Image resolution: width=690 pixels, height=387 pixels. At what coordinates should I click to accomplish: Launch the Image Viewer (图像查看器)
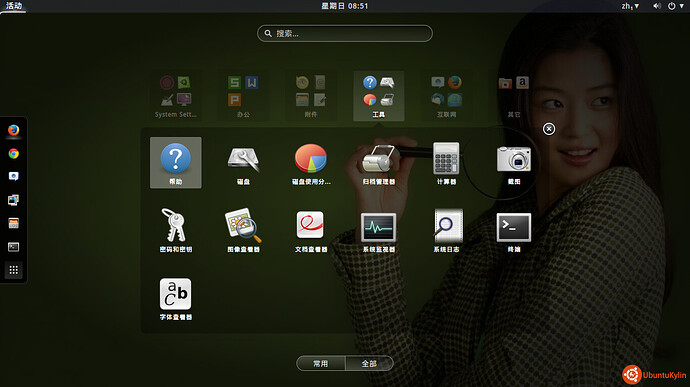[243, 230]
